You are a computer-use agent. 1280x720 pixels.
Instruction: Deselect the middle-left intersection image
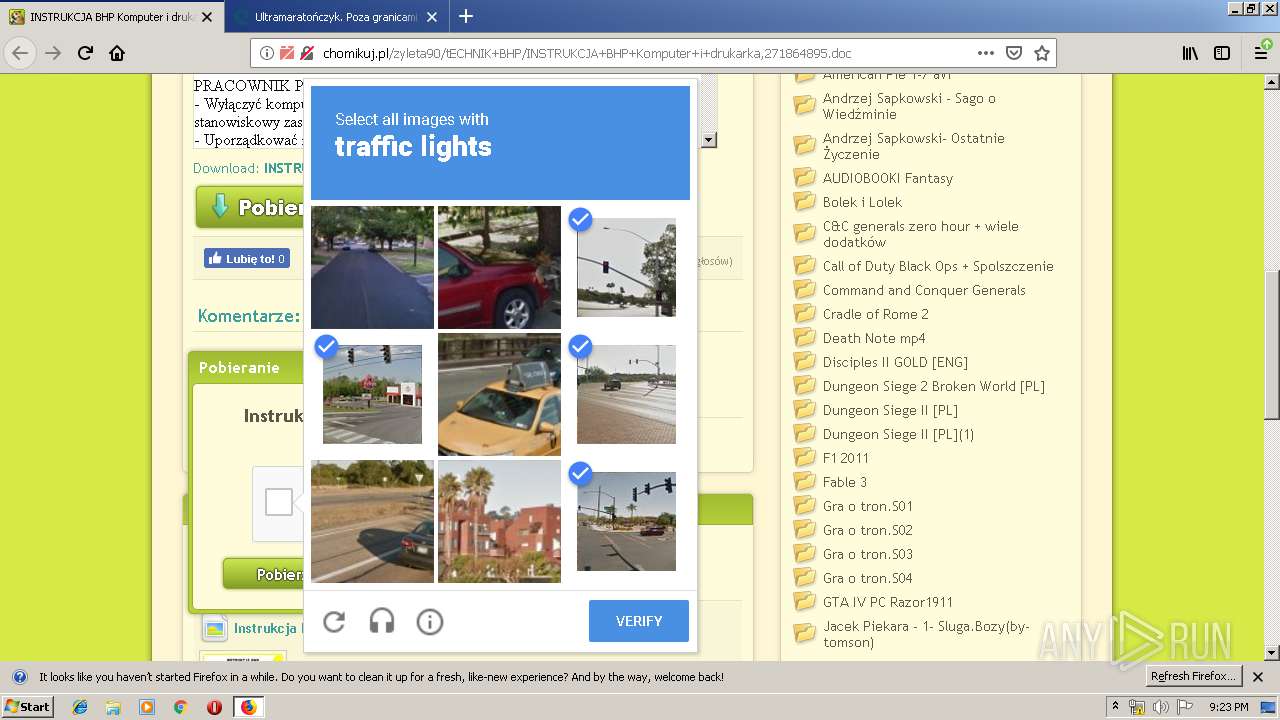pyautogui.click(x=372, y=394)
